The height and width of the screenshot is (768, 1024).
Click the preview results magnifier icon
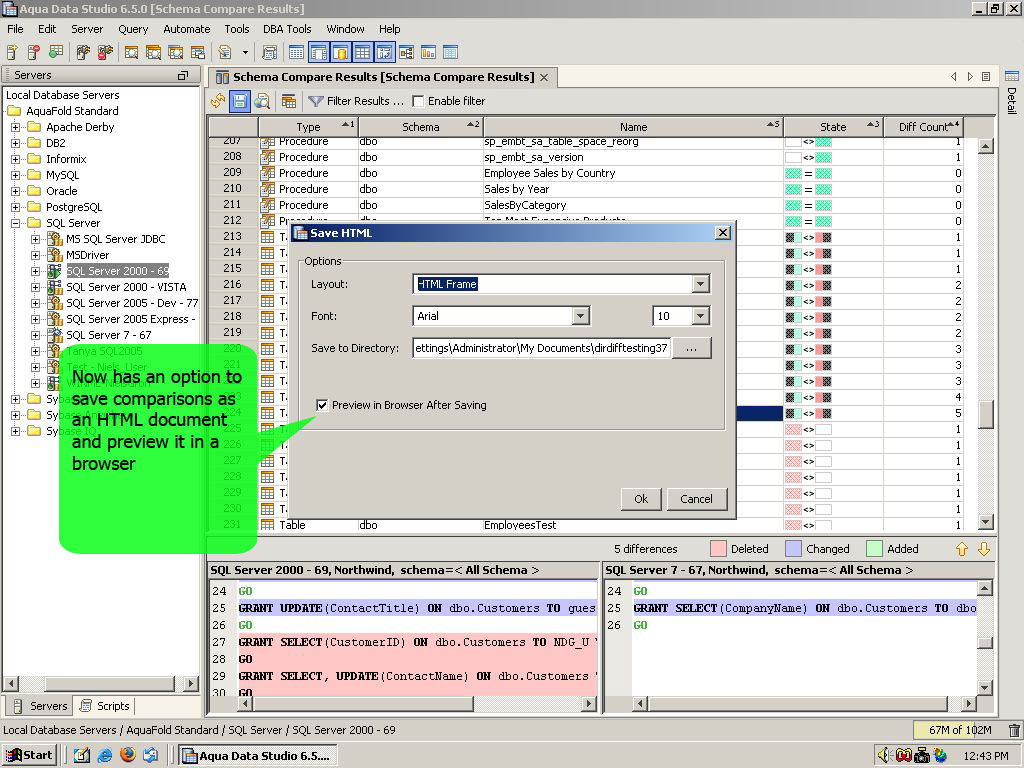pyautogui.click(x=262, y=101)
